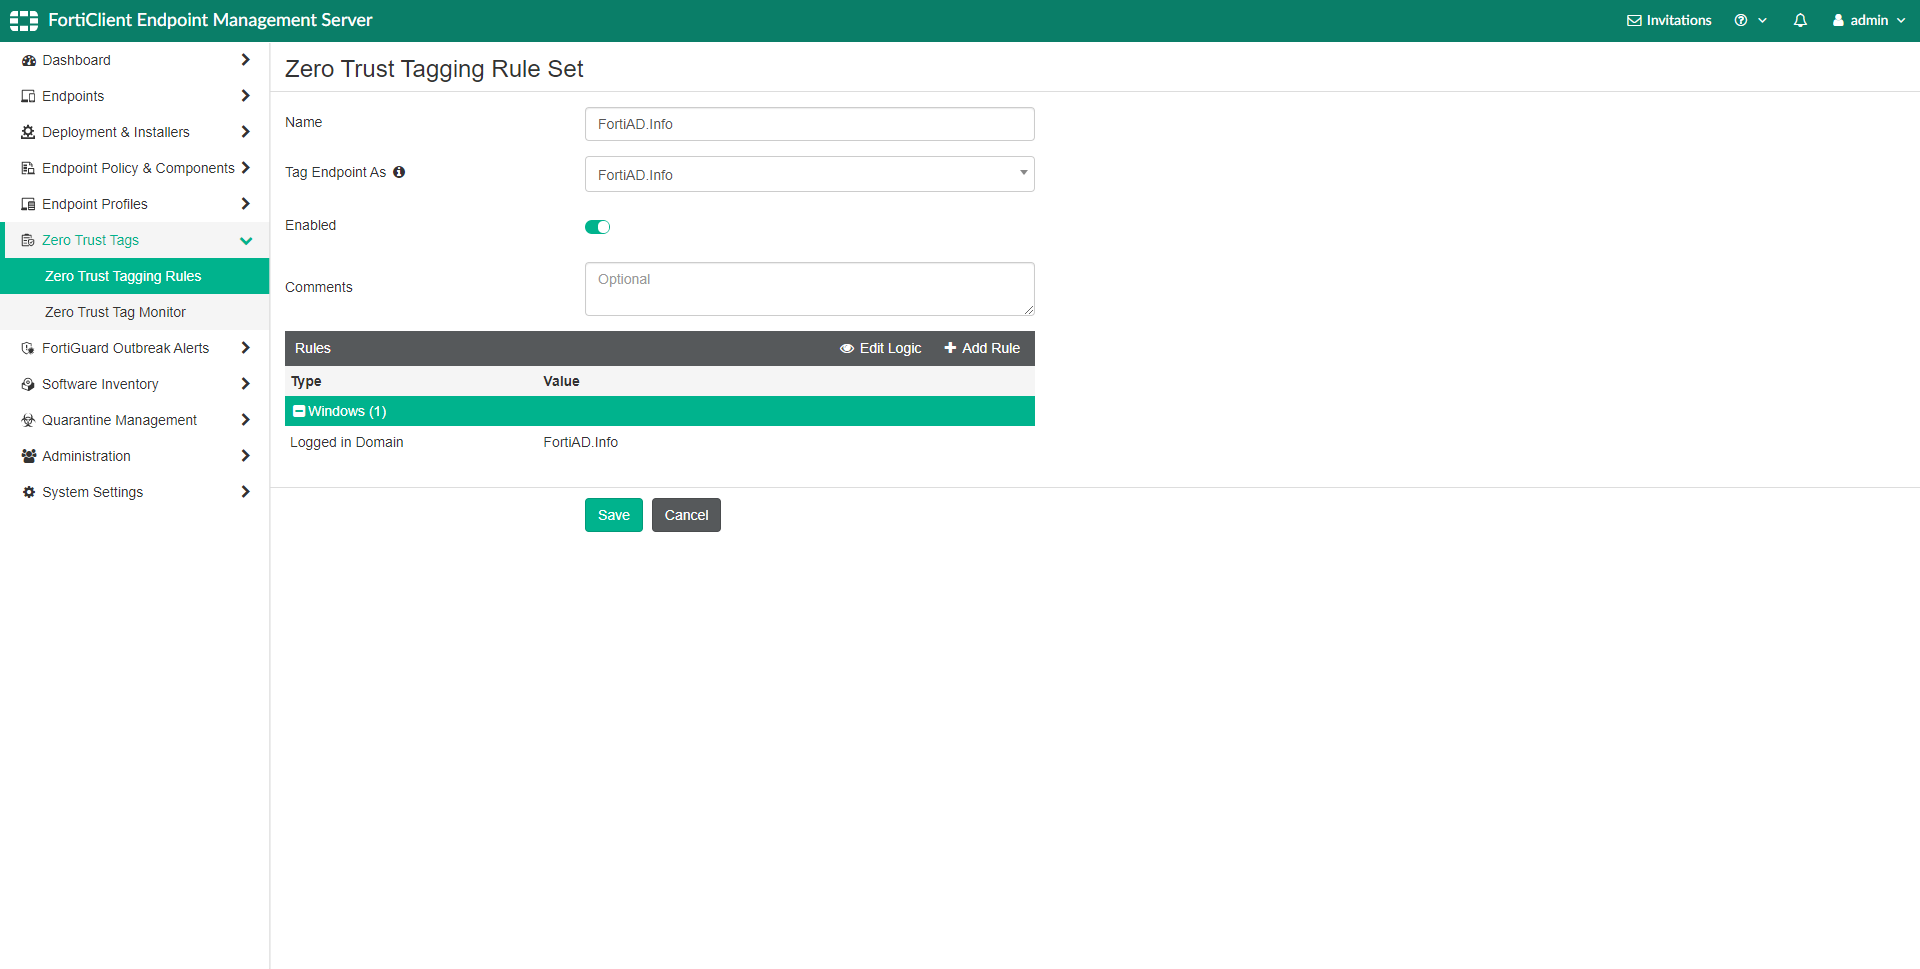The image size is (1920, 969).
Task: Expand the Dashboard menu chevron
Action: click(x=245, y=60)
